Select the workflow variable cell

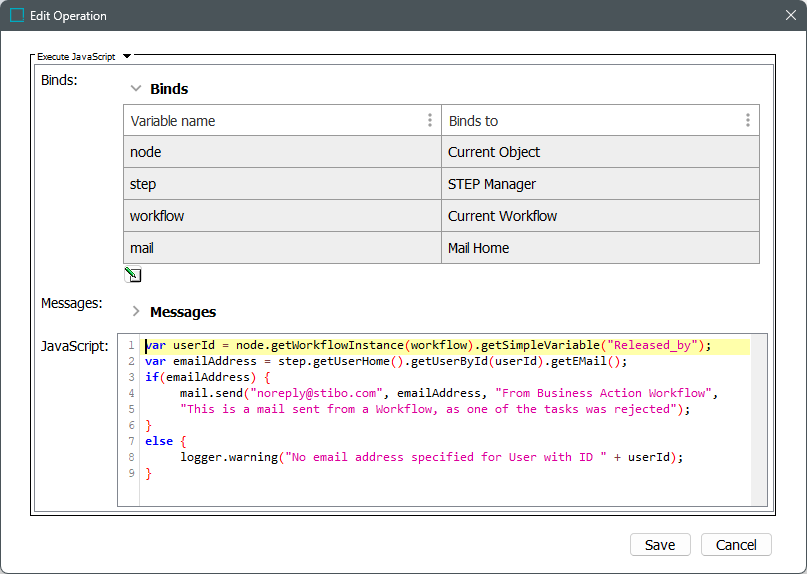pyautogui.click(x=282, y=216)
